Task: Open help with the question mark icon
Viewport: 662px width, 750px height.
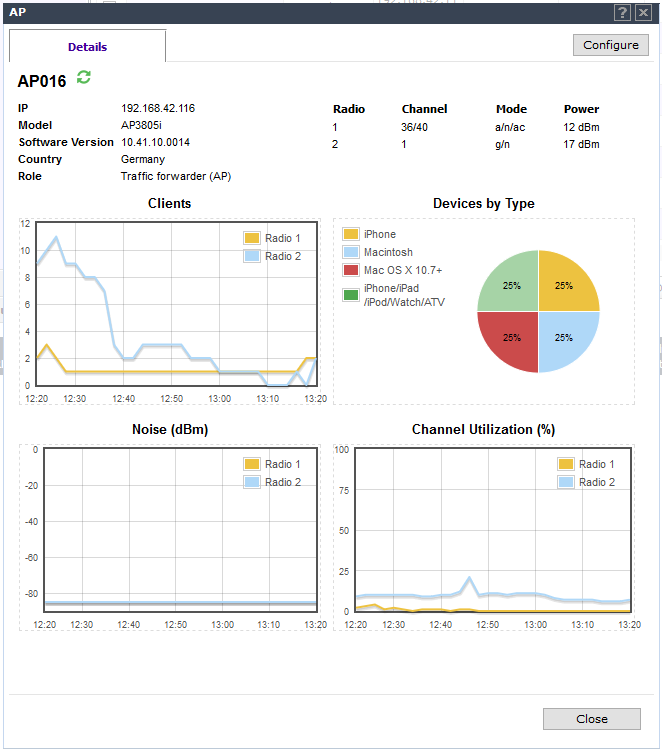Action: tap(622, 12)
